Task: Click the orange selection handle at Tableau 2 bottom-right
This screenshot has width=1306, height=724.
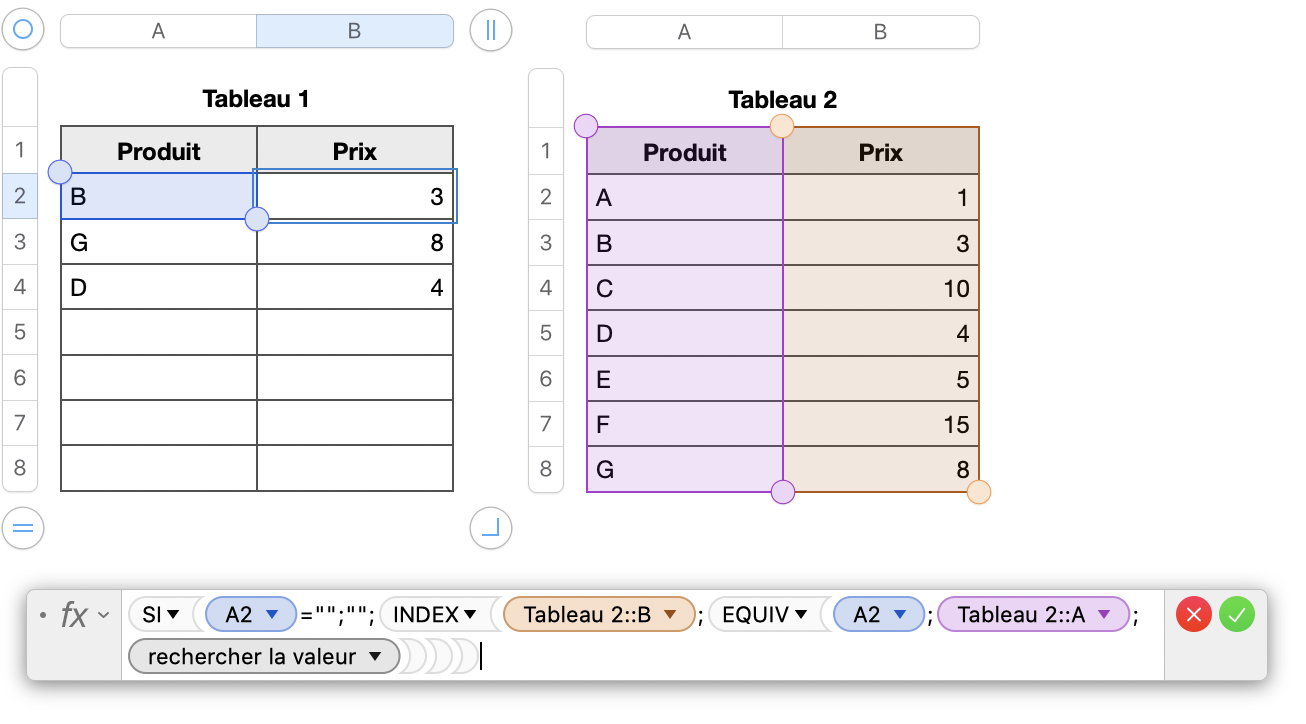Action: (x=979, y=492)
